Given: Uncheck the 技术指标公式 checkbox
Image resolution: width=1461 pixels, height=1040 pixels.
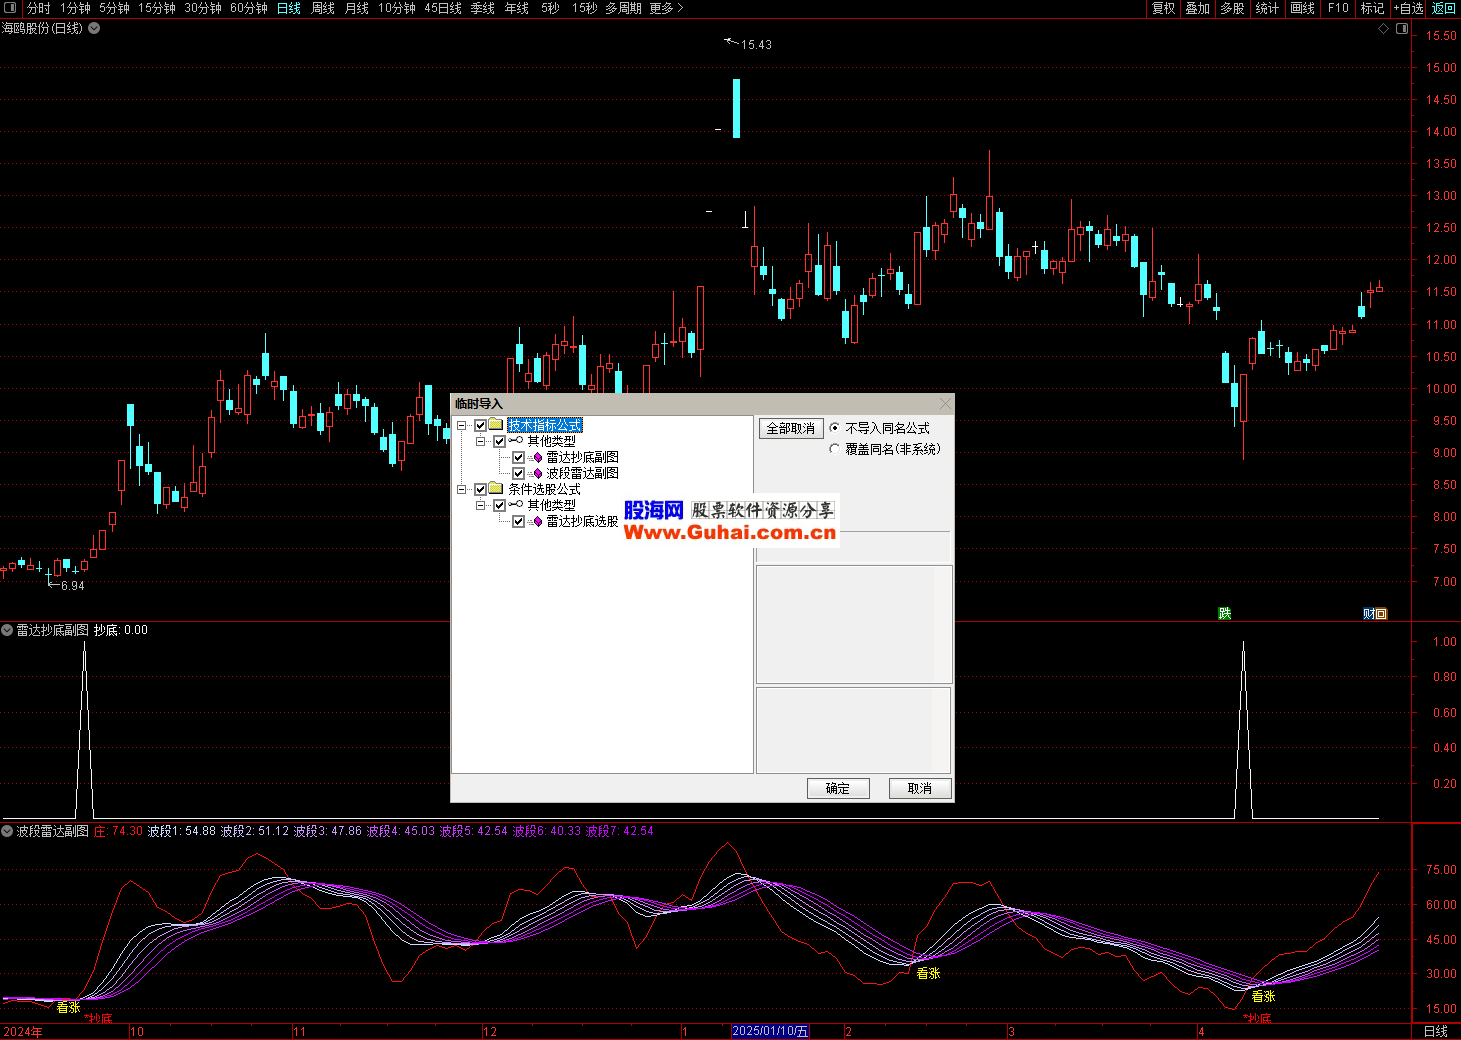Looking at the screenshot, I should tap(480, 425).
